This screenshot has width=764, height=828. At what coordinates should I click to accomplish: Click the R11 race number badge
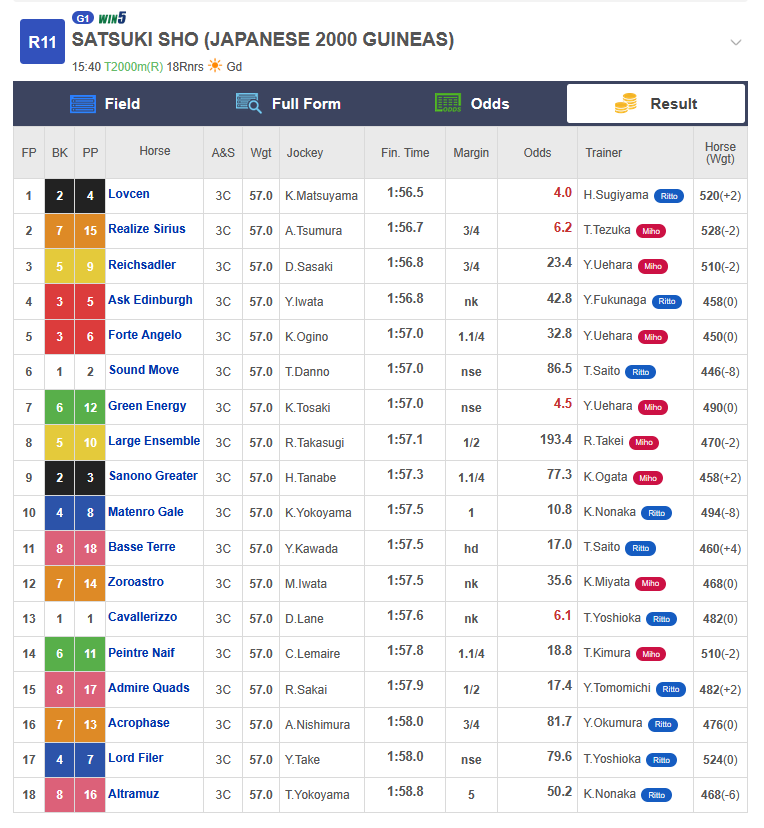coord(42,42)
